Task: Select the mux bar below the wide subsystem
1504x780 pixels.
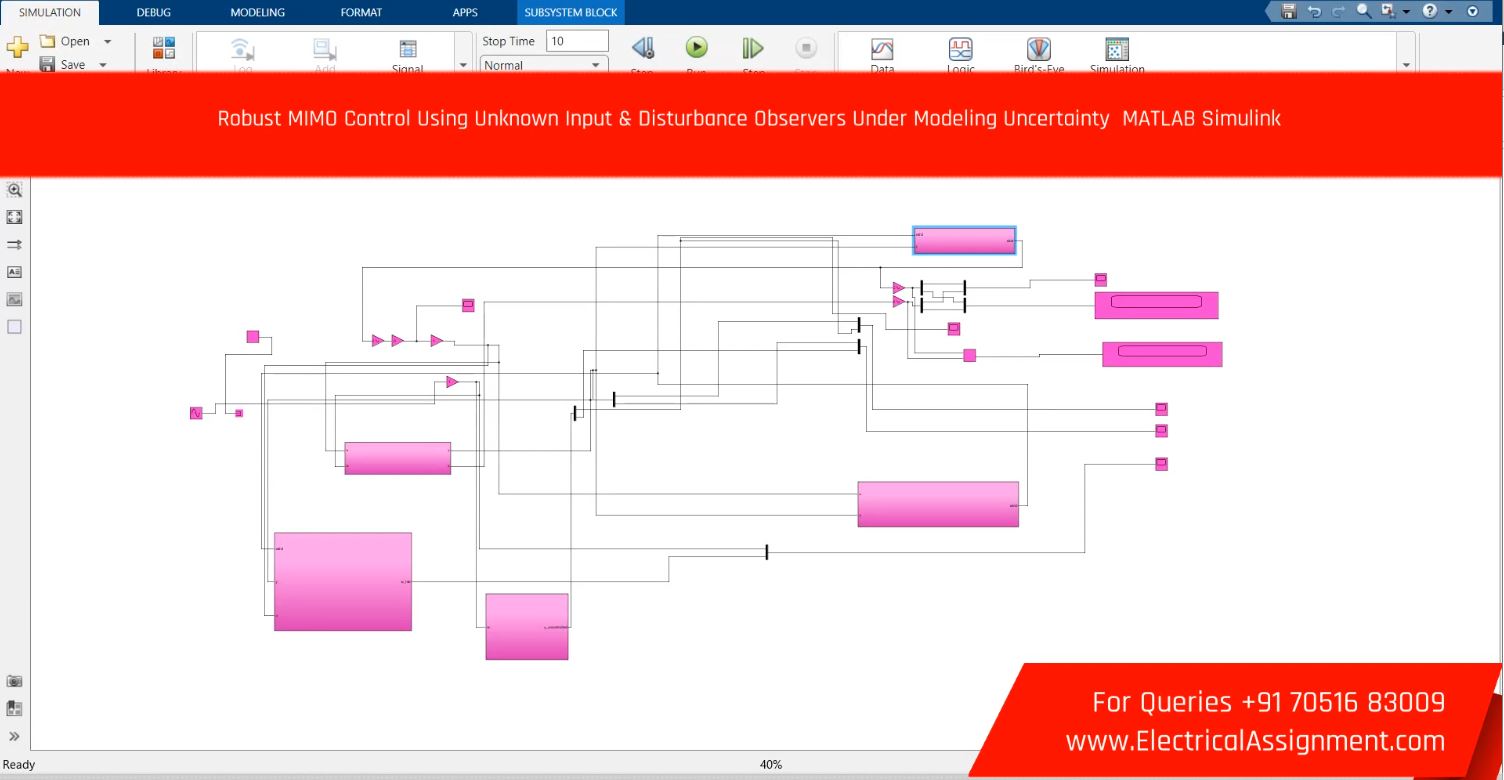Action: click(767, 552)
